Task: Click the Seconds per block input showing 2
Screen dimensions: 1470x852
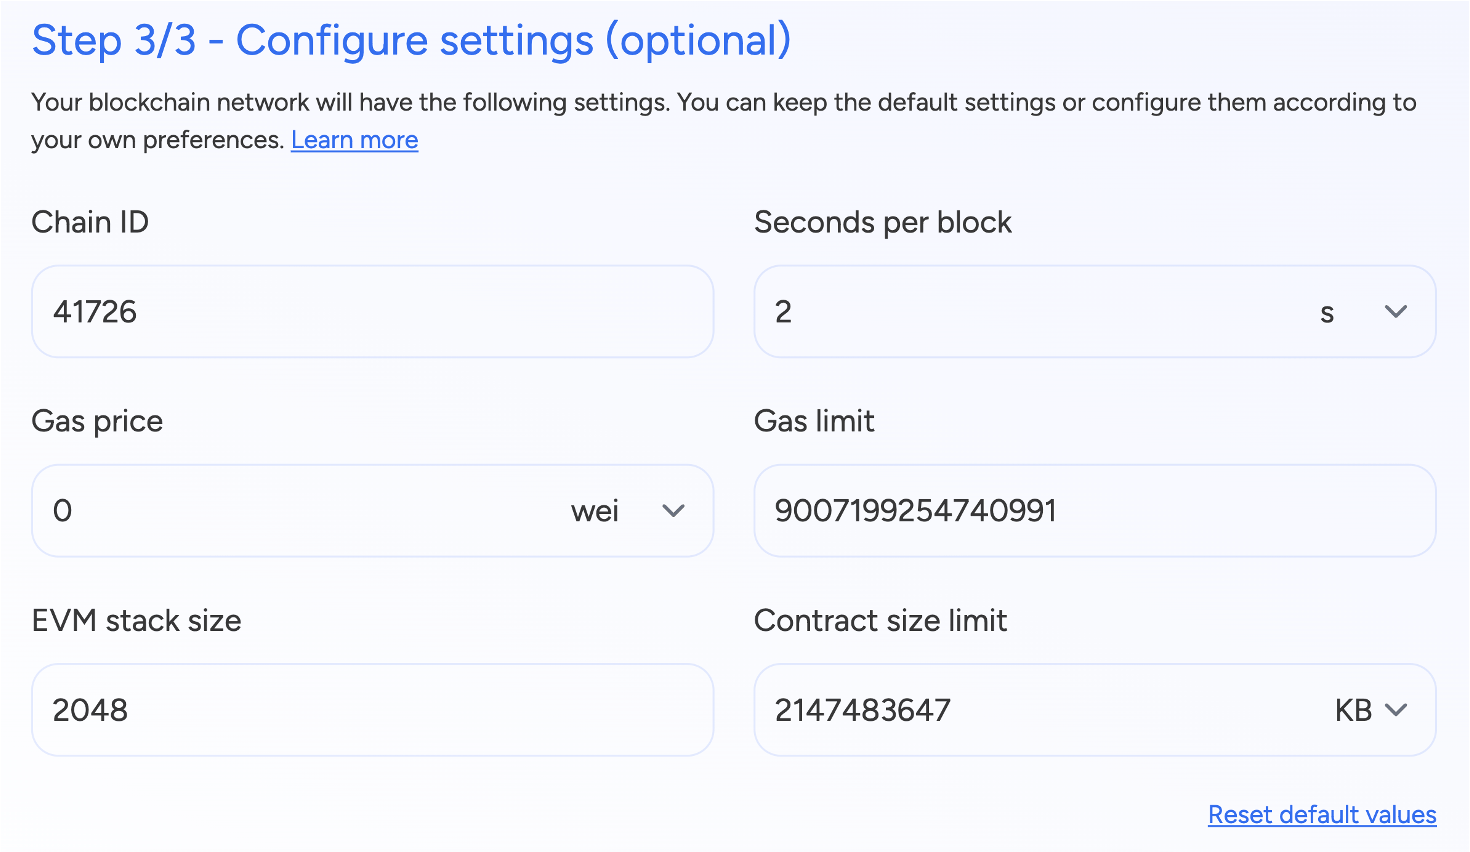Action: 1000,311
